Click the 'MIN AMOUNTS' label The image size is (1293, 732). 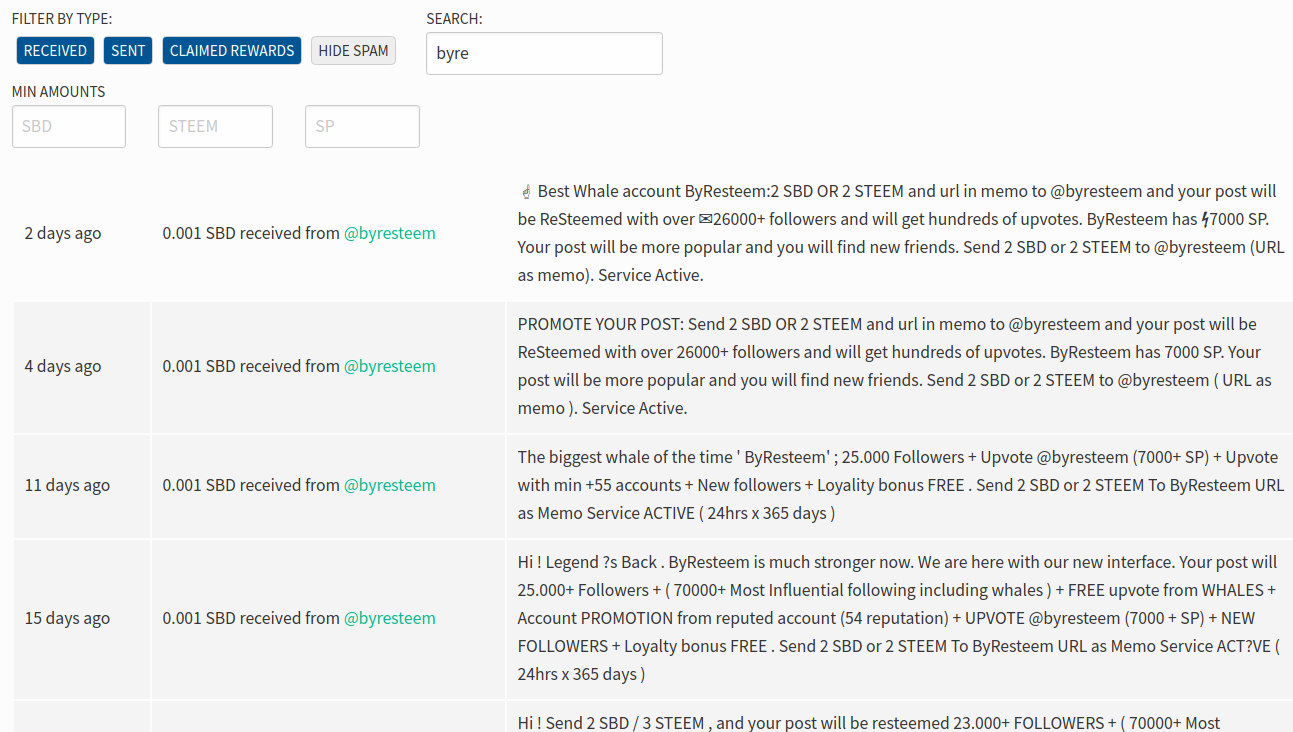58,91
